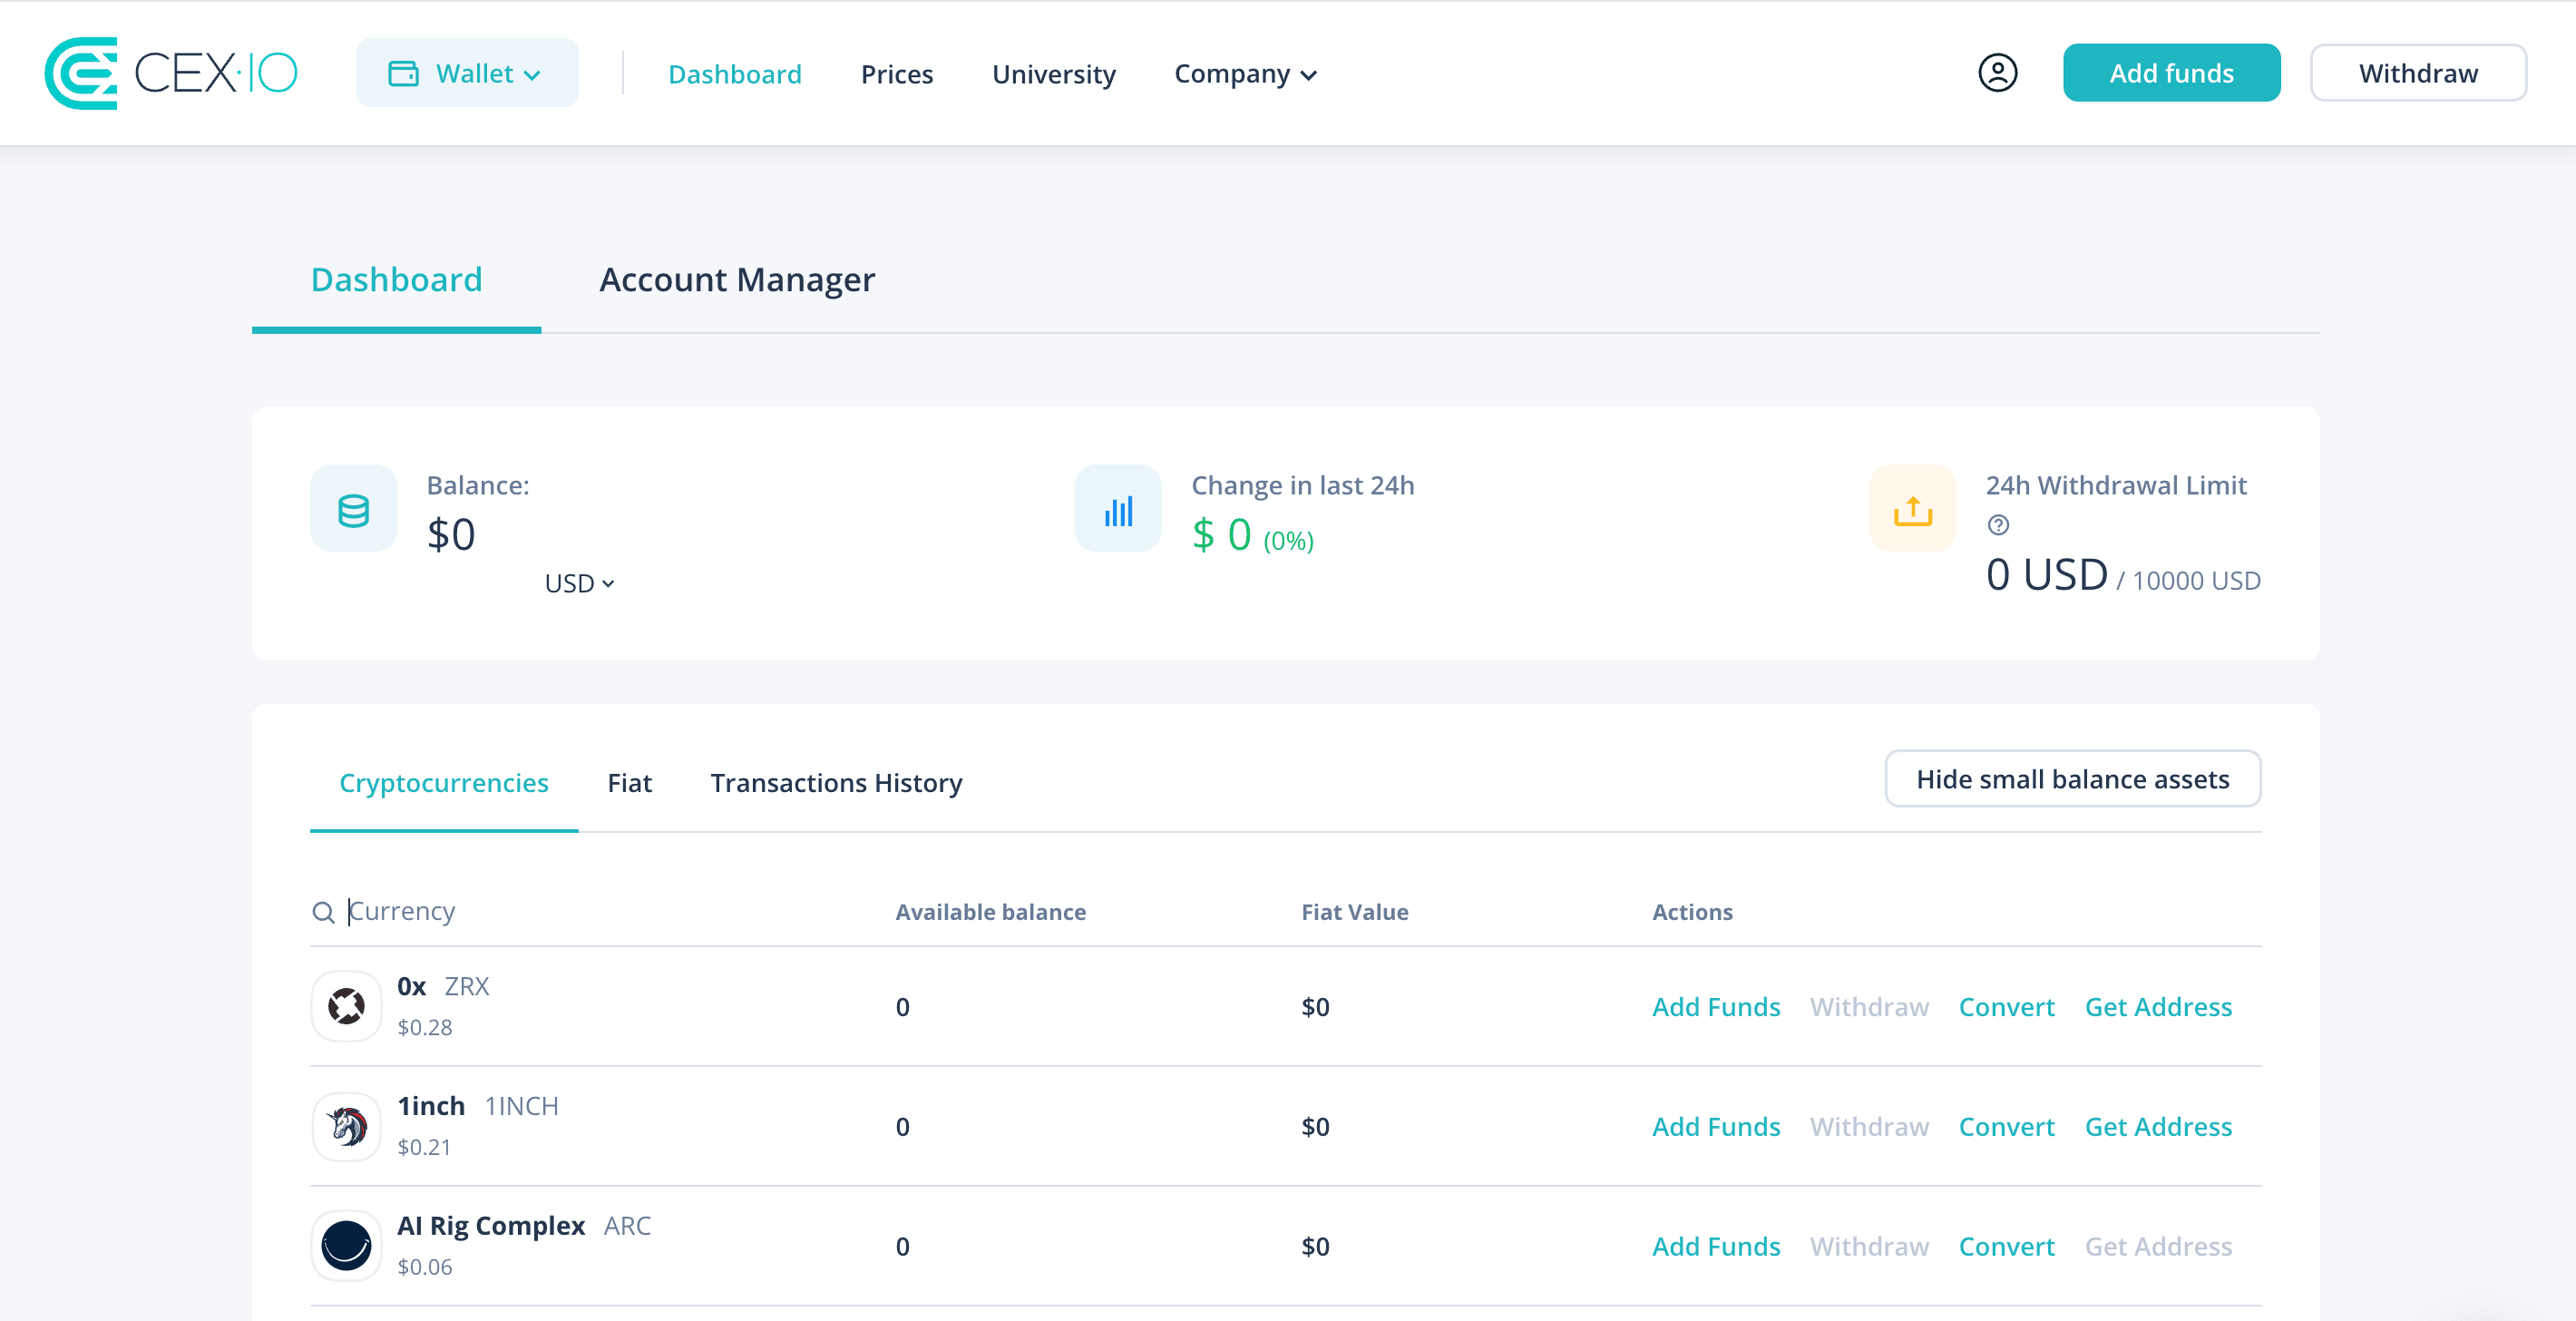Click the 0 USD withdrawal limit value
This screenshot has width=2576, height=1321.
click(2046, 575)
